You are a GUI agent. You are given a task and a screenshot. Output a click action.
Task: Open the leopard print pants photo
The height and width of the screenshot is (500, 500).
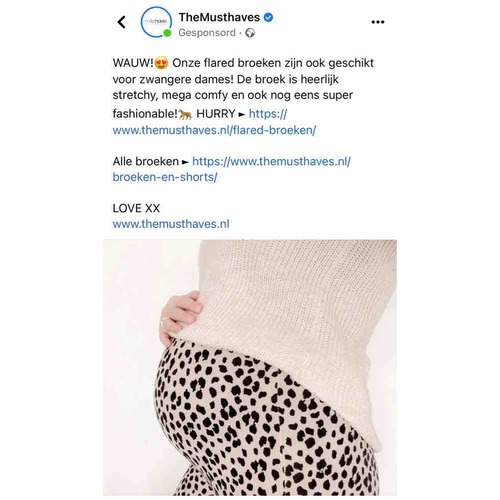point(250,367)
